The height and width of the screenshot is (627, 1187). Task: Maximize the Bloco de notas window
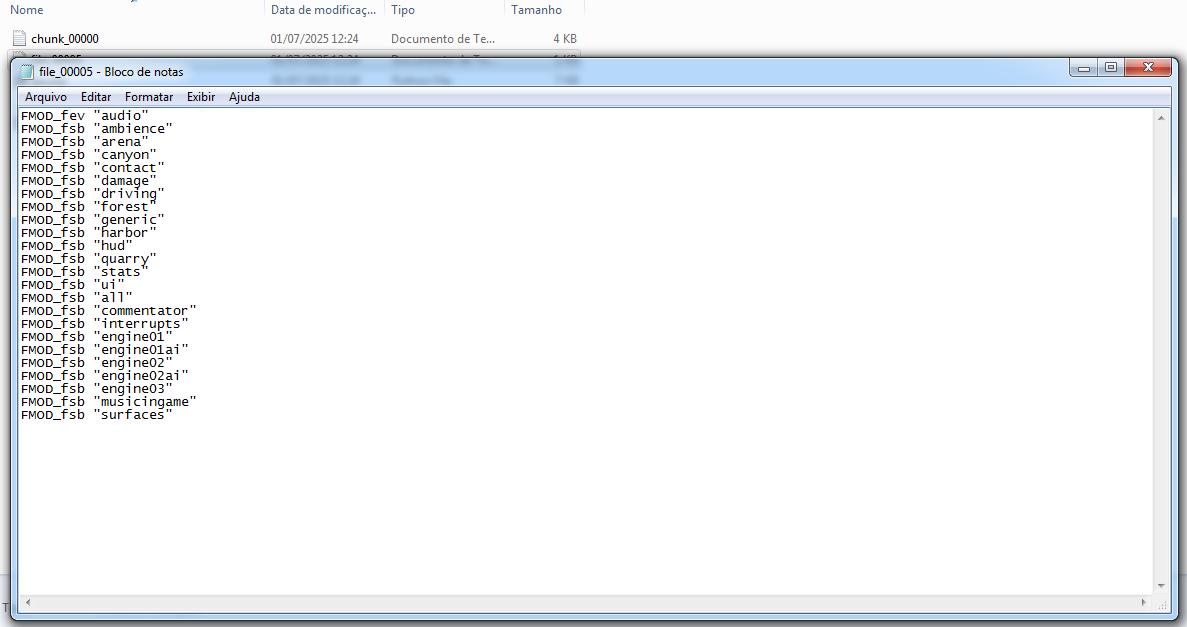[x=1111, y=67]
